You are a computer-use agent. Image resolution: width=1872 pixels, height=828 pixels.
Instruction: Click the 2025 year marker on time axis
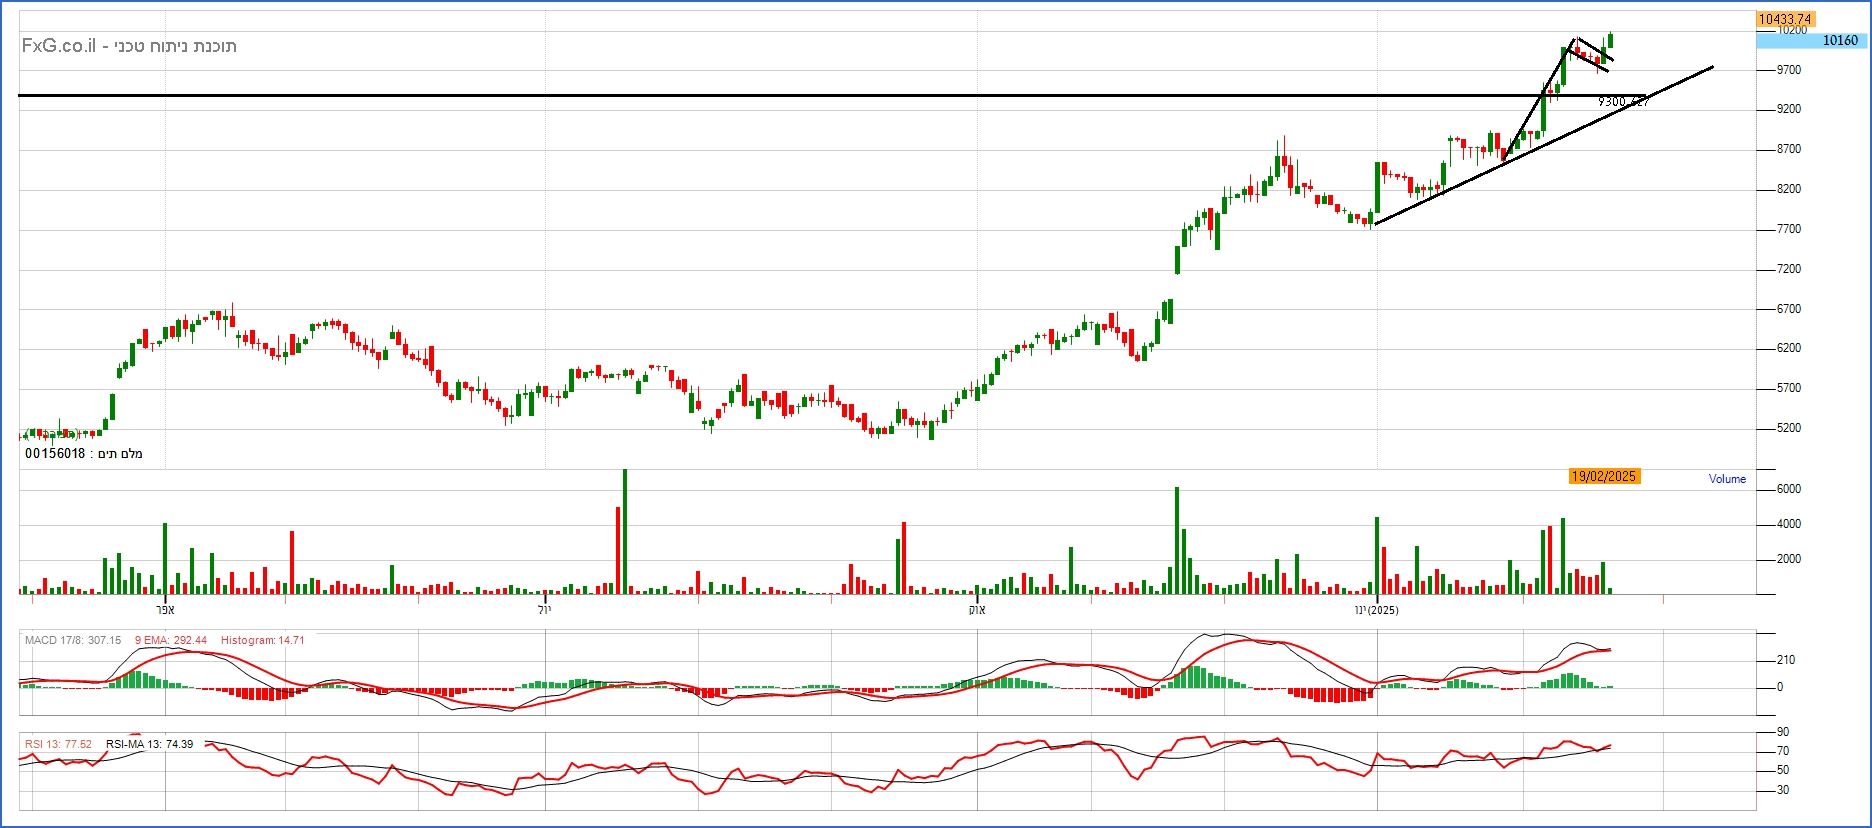pyautogui.click(x=1384, y=610)
